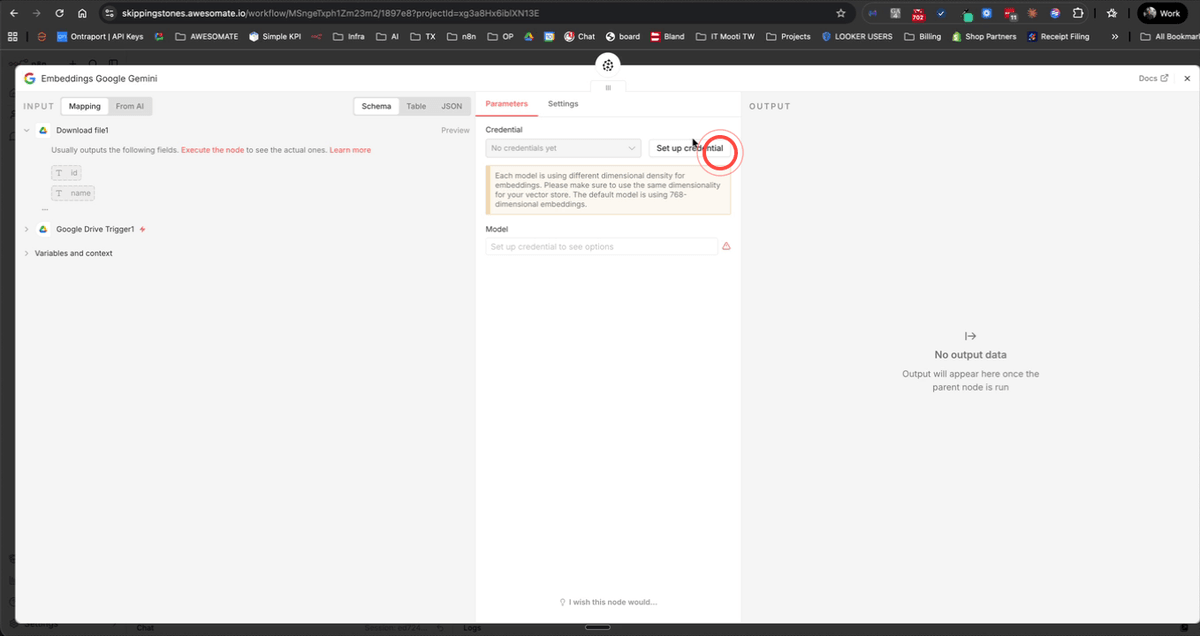Open the LOOKER USERS bookmark
This screenshot has height=636, width=1200.
[x=857, y=36]
